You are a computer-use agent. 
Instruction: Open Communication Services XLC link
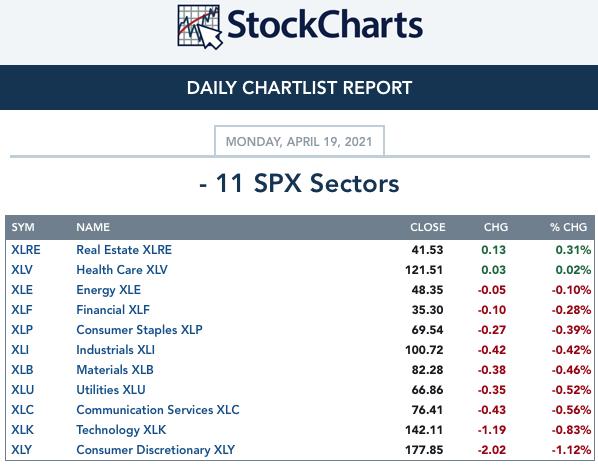[158, 410]
